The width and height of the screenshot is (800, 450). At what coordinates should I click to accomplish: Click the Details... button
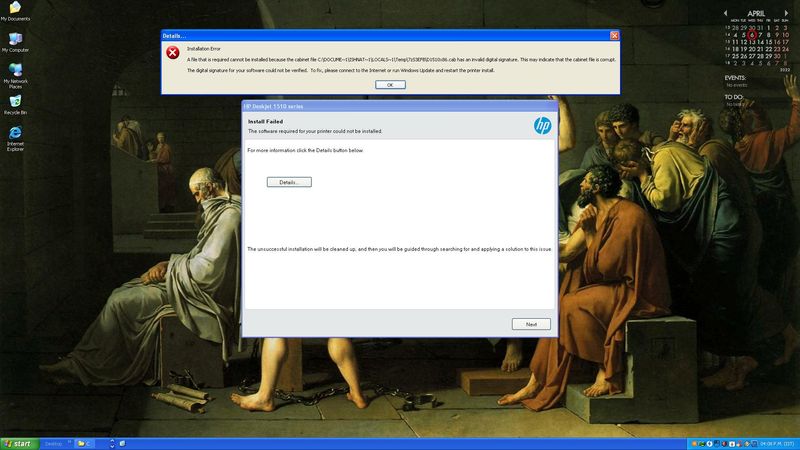tap(289, 182)
